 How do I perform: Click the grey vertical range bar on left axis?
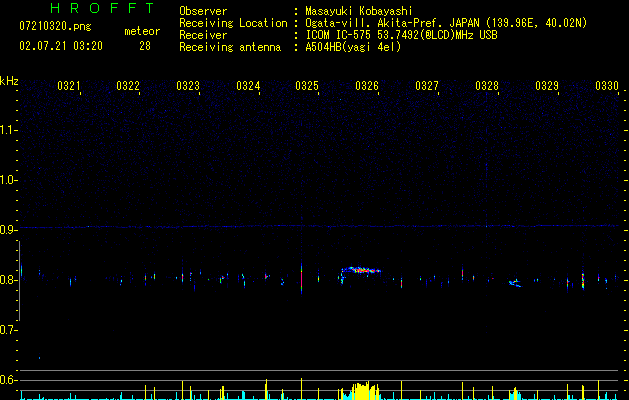point(19,281)
